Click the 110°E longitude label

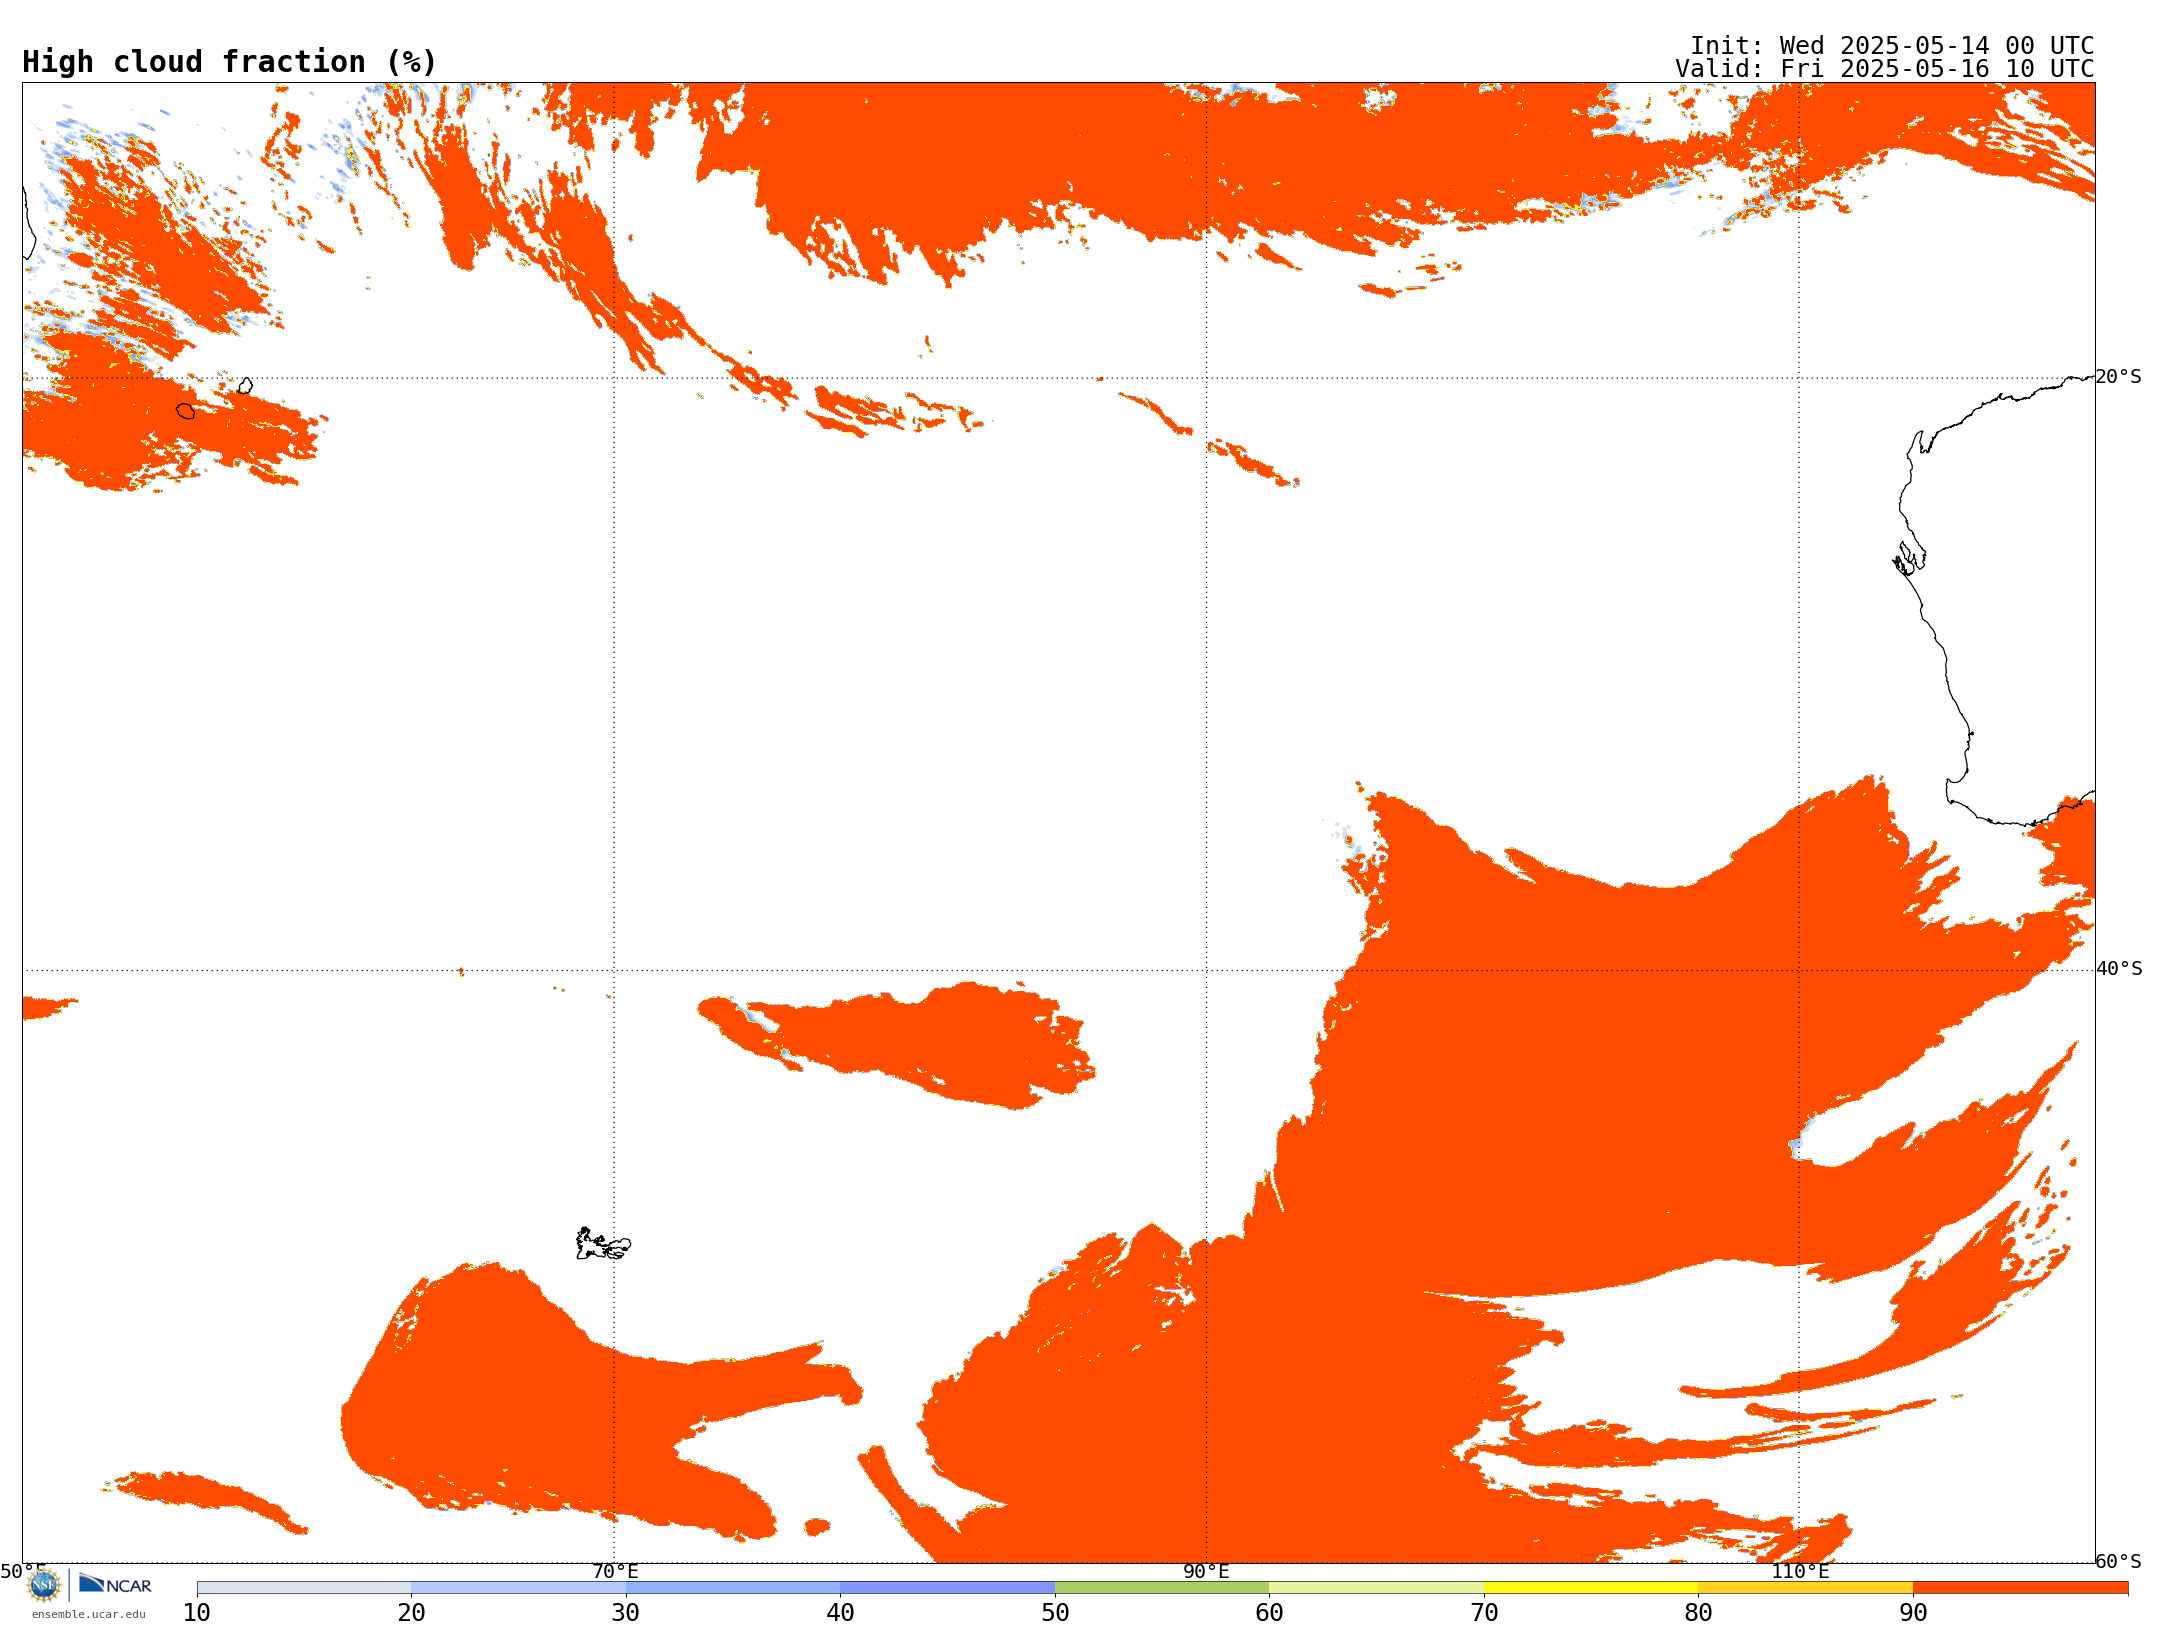1800,1572
